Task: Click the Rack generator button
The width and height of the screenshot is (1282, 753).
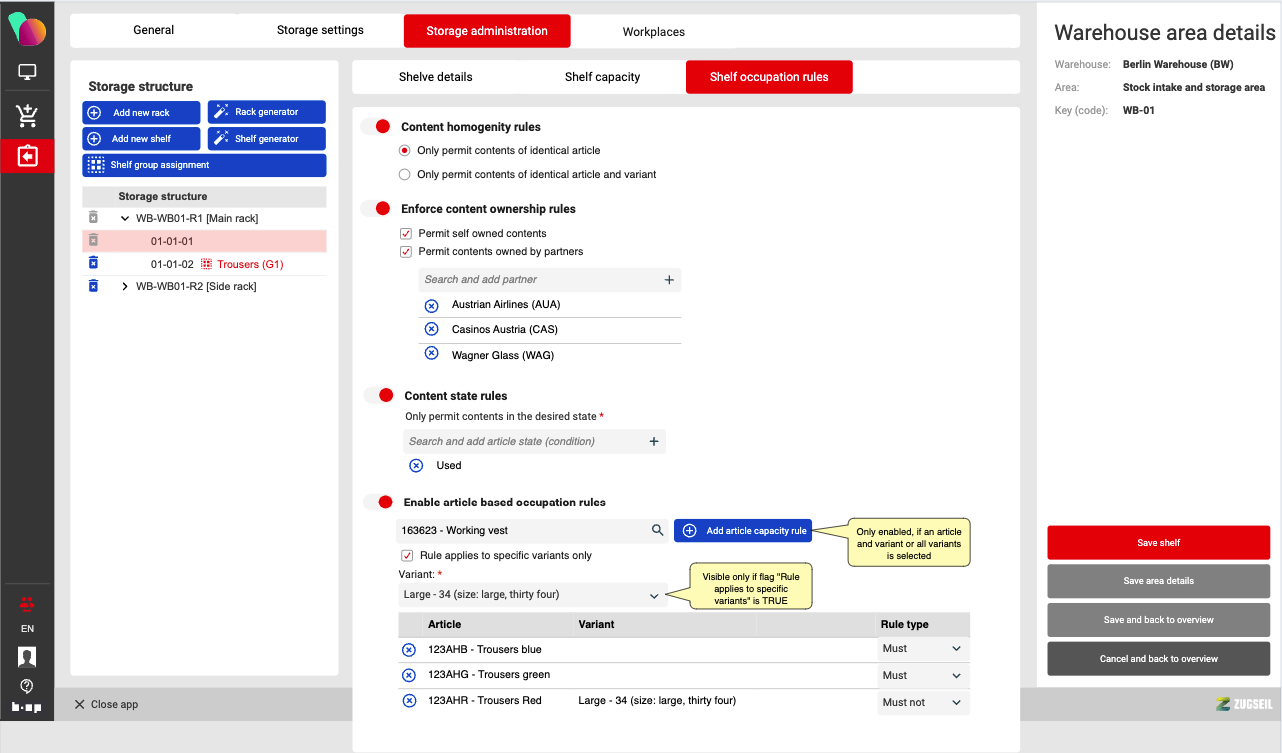Action: (x=266, y=112)
